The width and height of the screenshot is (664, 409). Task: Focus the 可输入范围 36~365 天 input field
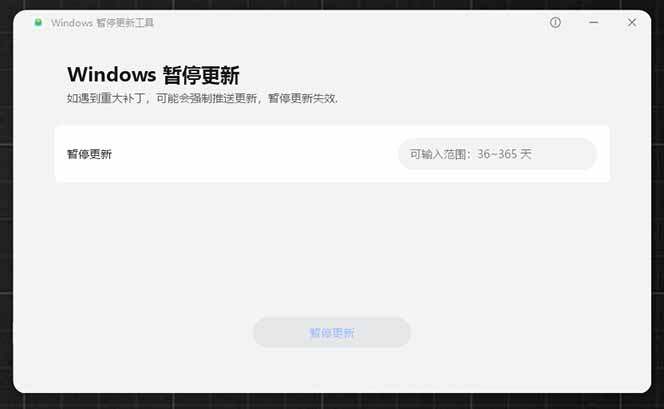(x=498, y=154)
